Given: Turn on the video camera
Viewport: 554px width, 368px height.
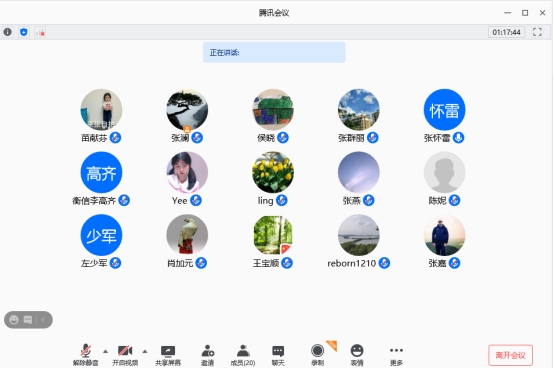Looking at the screenshot, I should 125,356.
